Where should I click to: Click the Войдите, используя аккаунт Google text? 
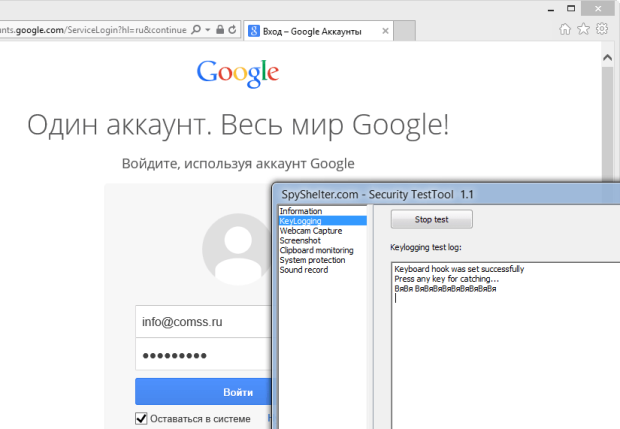pyautogui.click(x=238, y=163)
